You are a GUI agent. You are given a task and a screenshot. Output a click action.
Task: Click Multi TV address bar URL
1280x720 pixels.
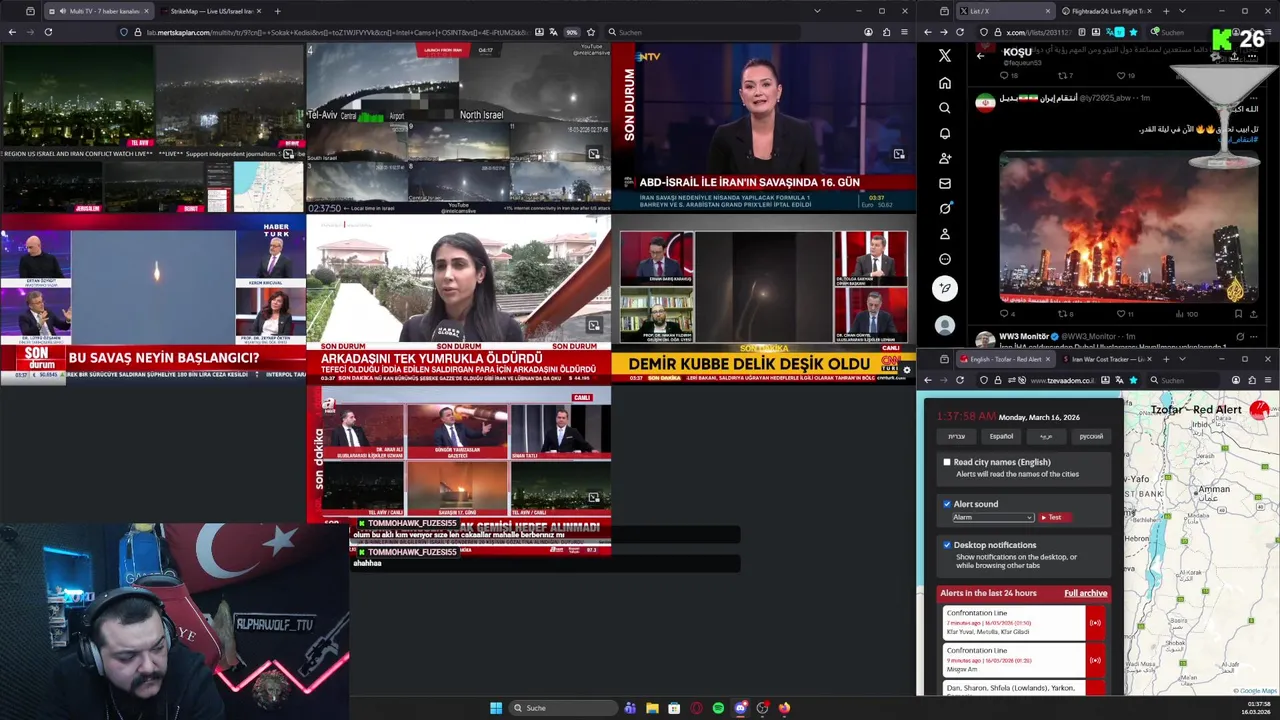point(340,32)
